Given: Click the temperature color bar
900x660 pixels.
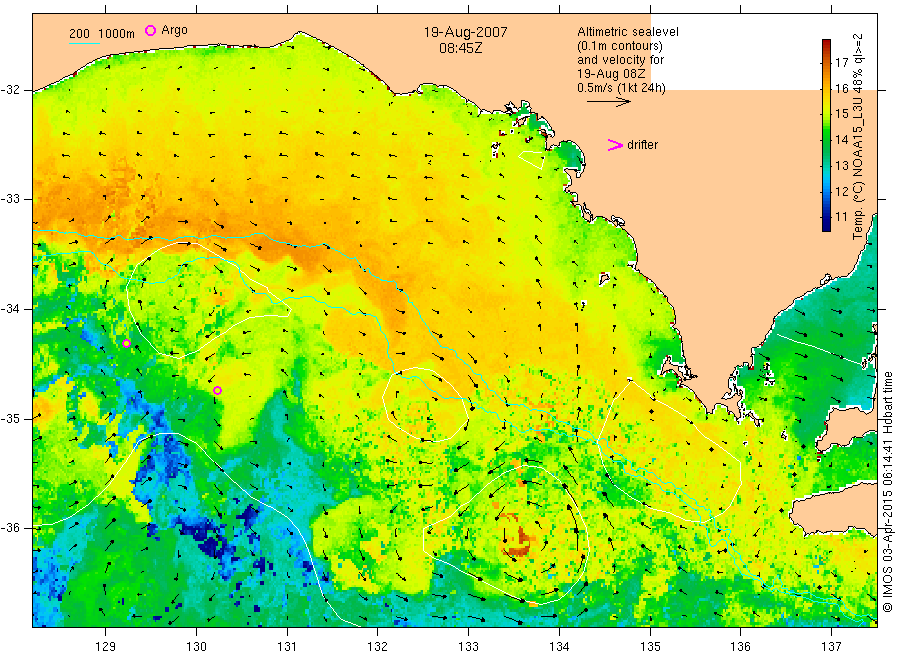Looking at the screenshot, I should tap(826, 135).
